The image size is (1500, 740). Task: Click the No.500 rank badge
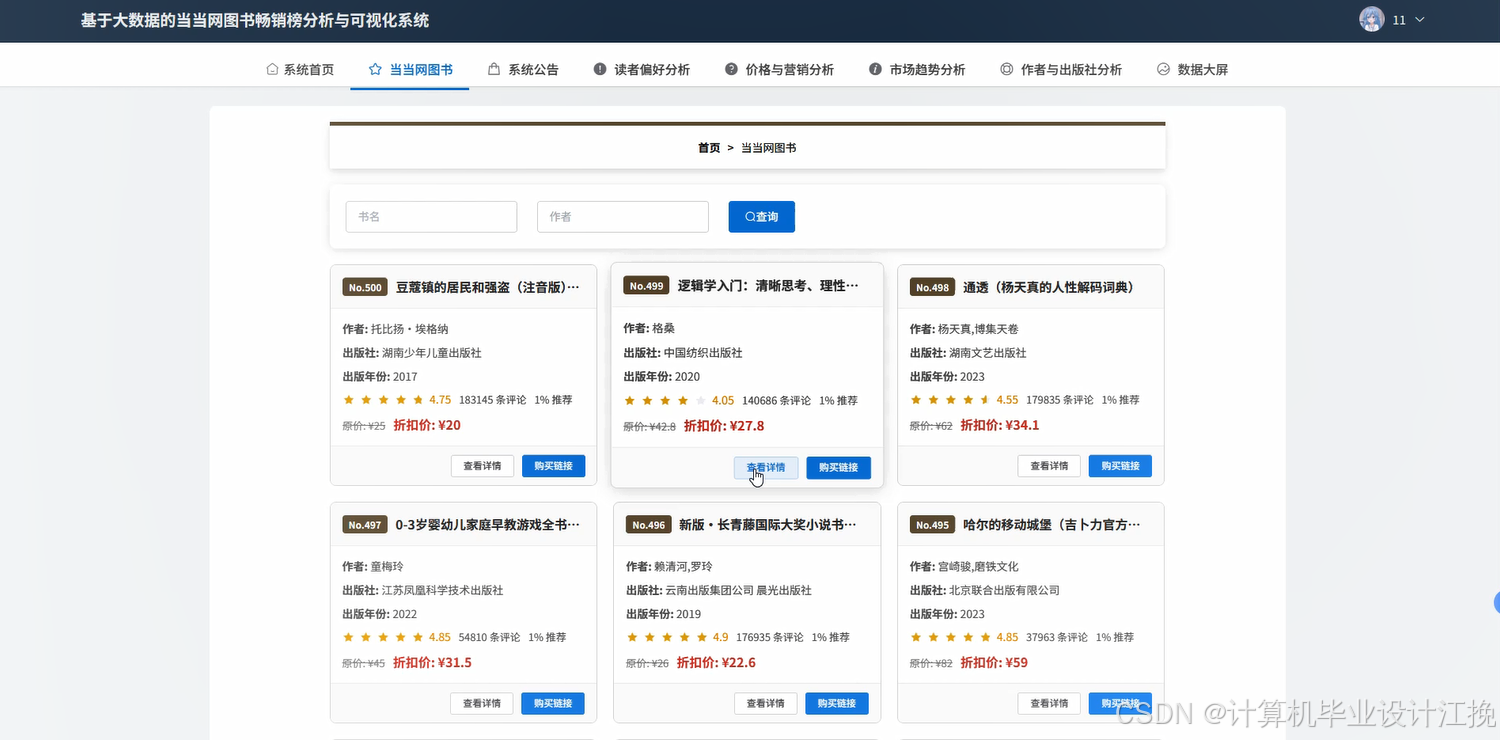(x=365, y=287)
